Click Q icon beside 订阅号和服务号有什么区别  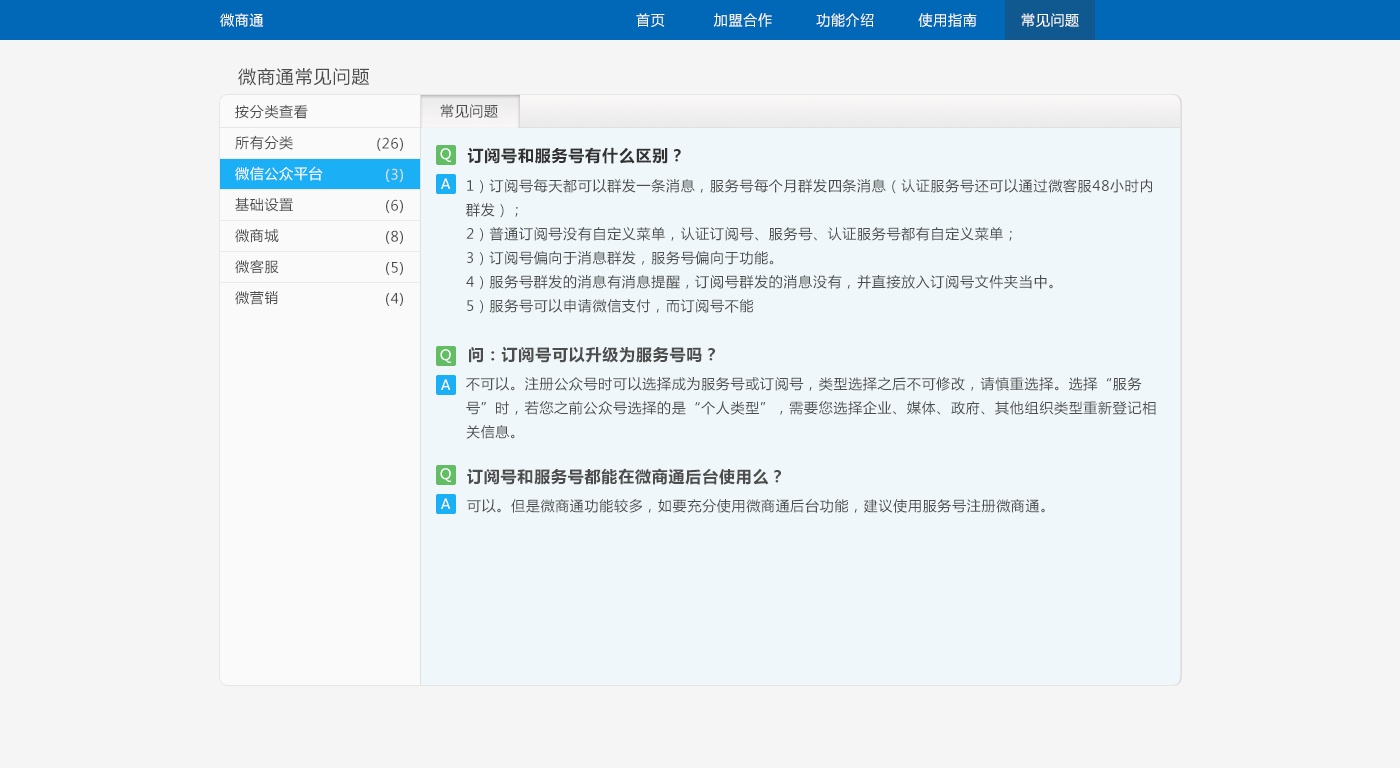coord(446,155)
